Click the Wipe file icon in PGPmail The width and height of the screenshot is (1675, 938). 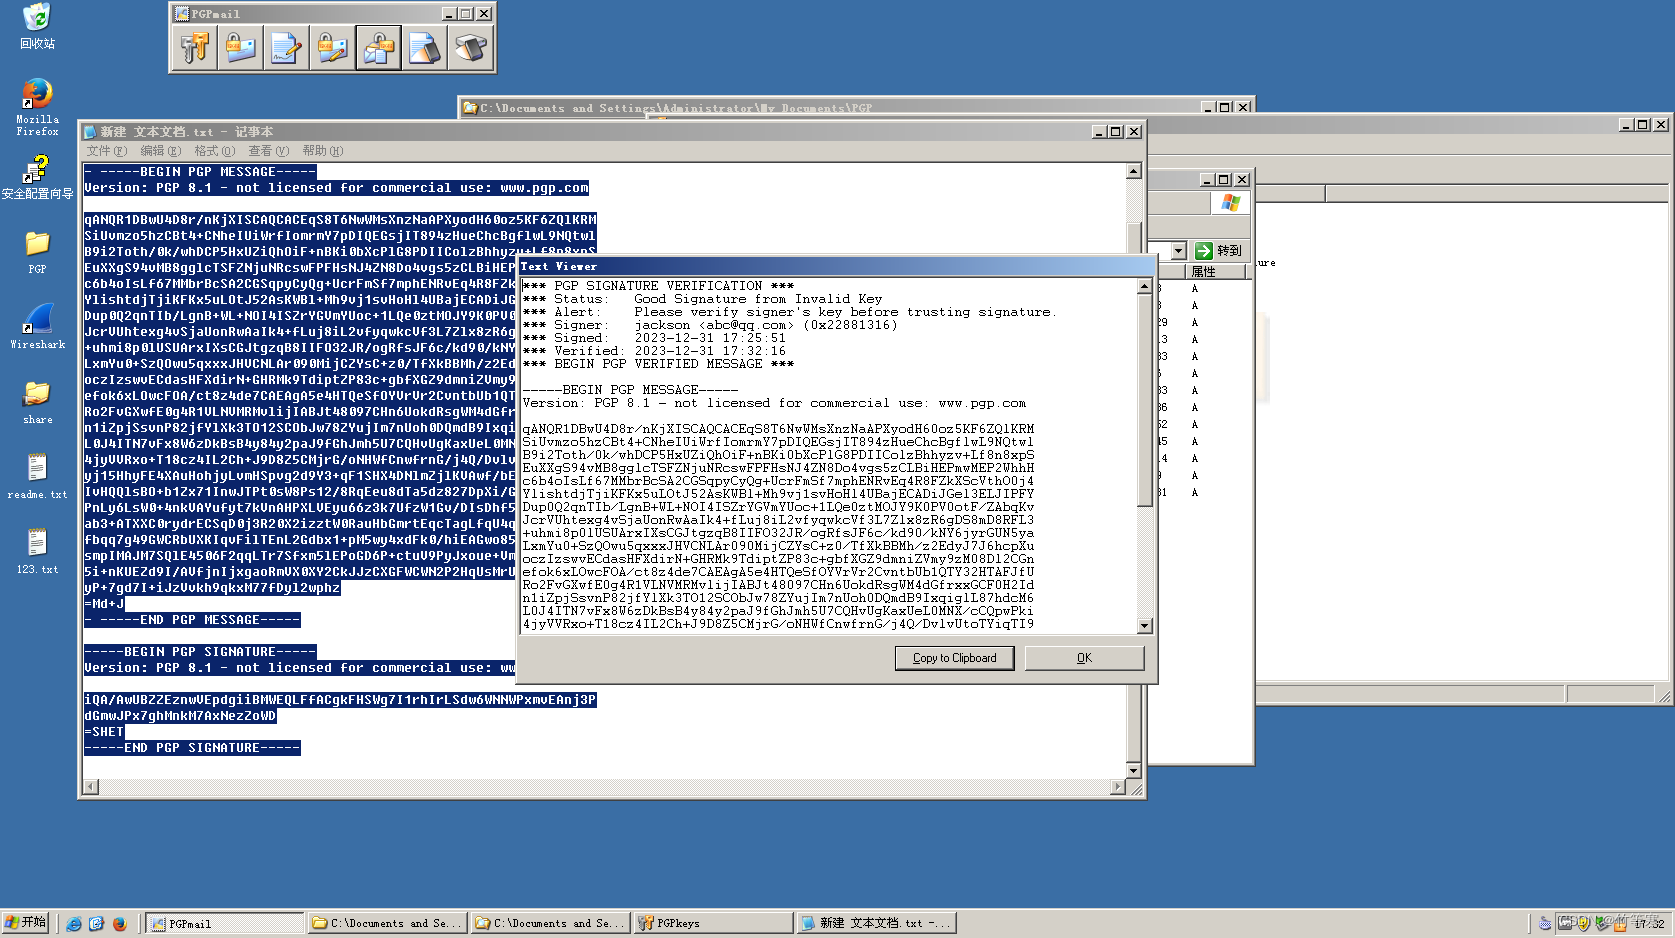coord(424,48)
